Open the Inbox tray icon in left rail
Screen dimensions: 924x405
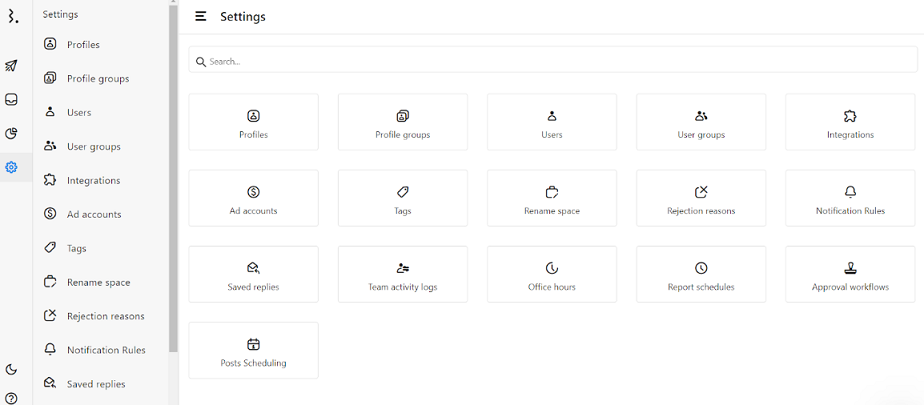(11, 100)
